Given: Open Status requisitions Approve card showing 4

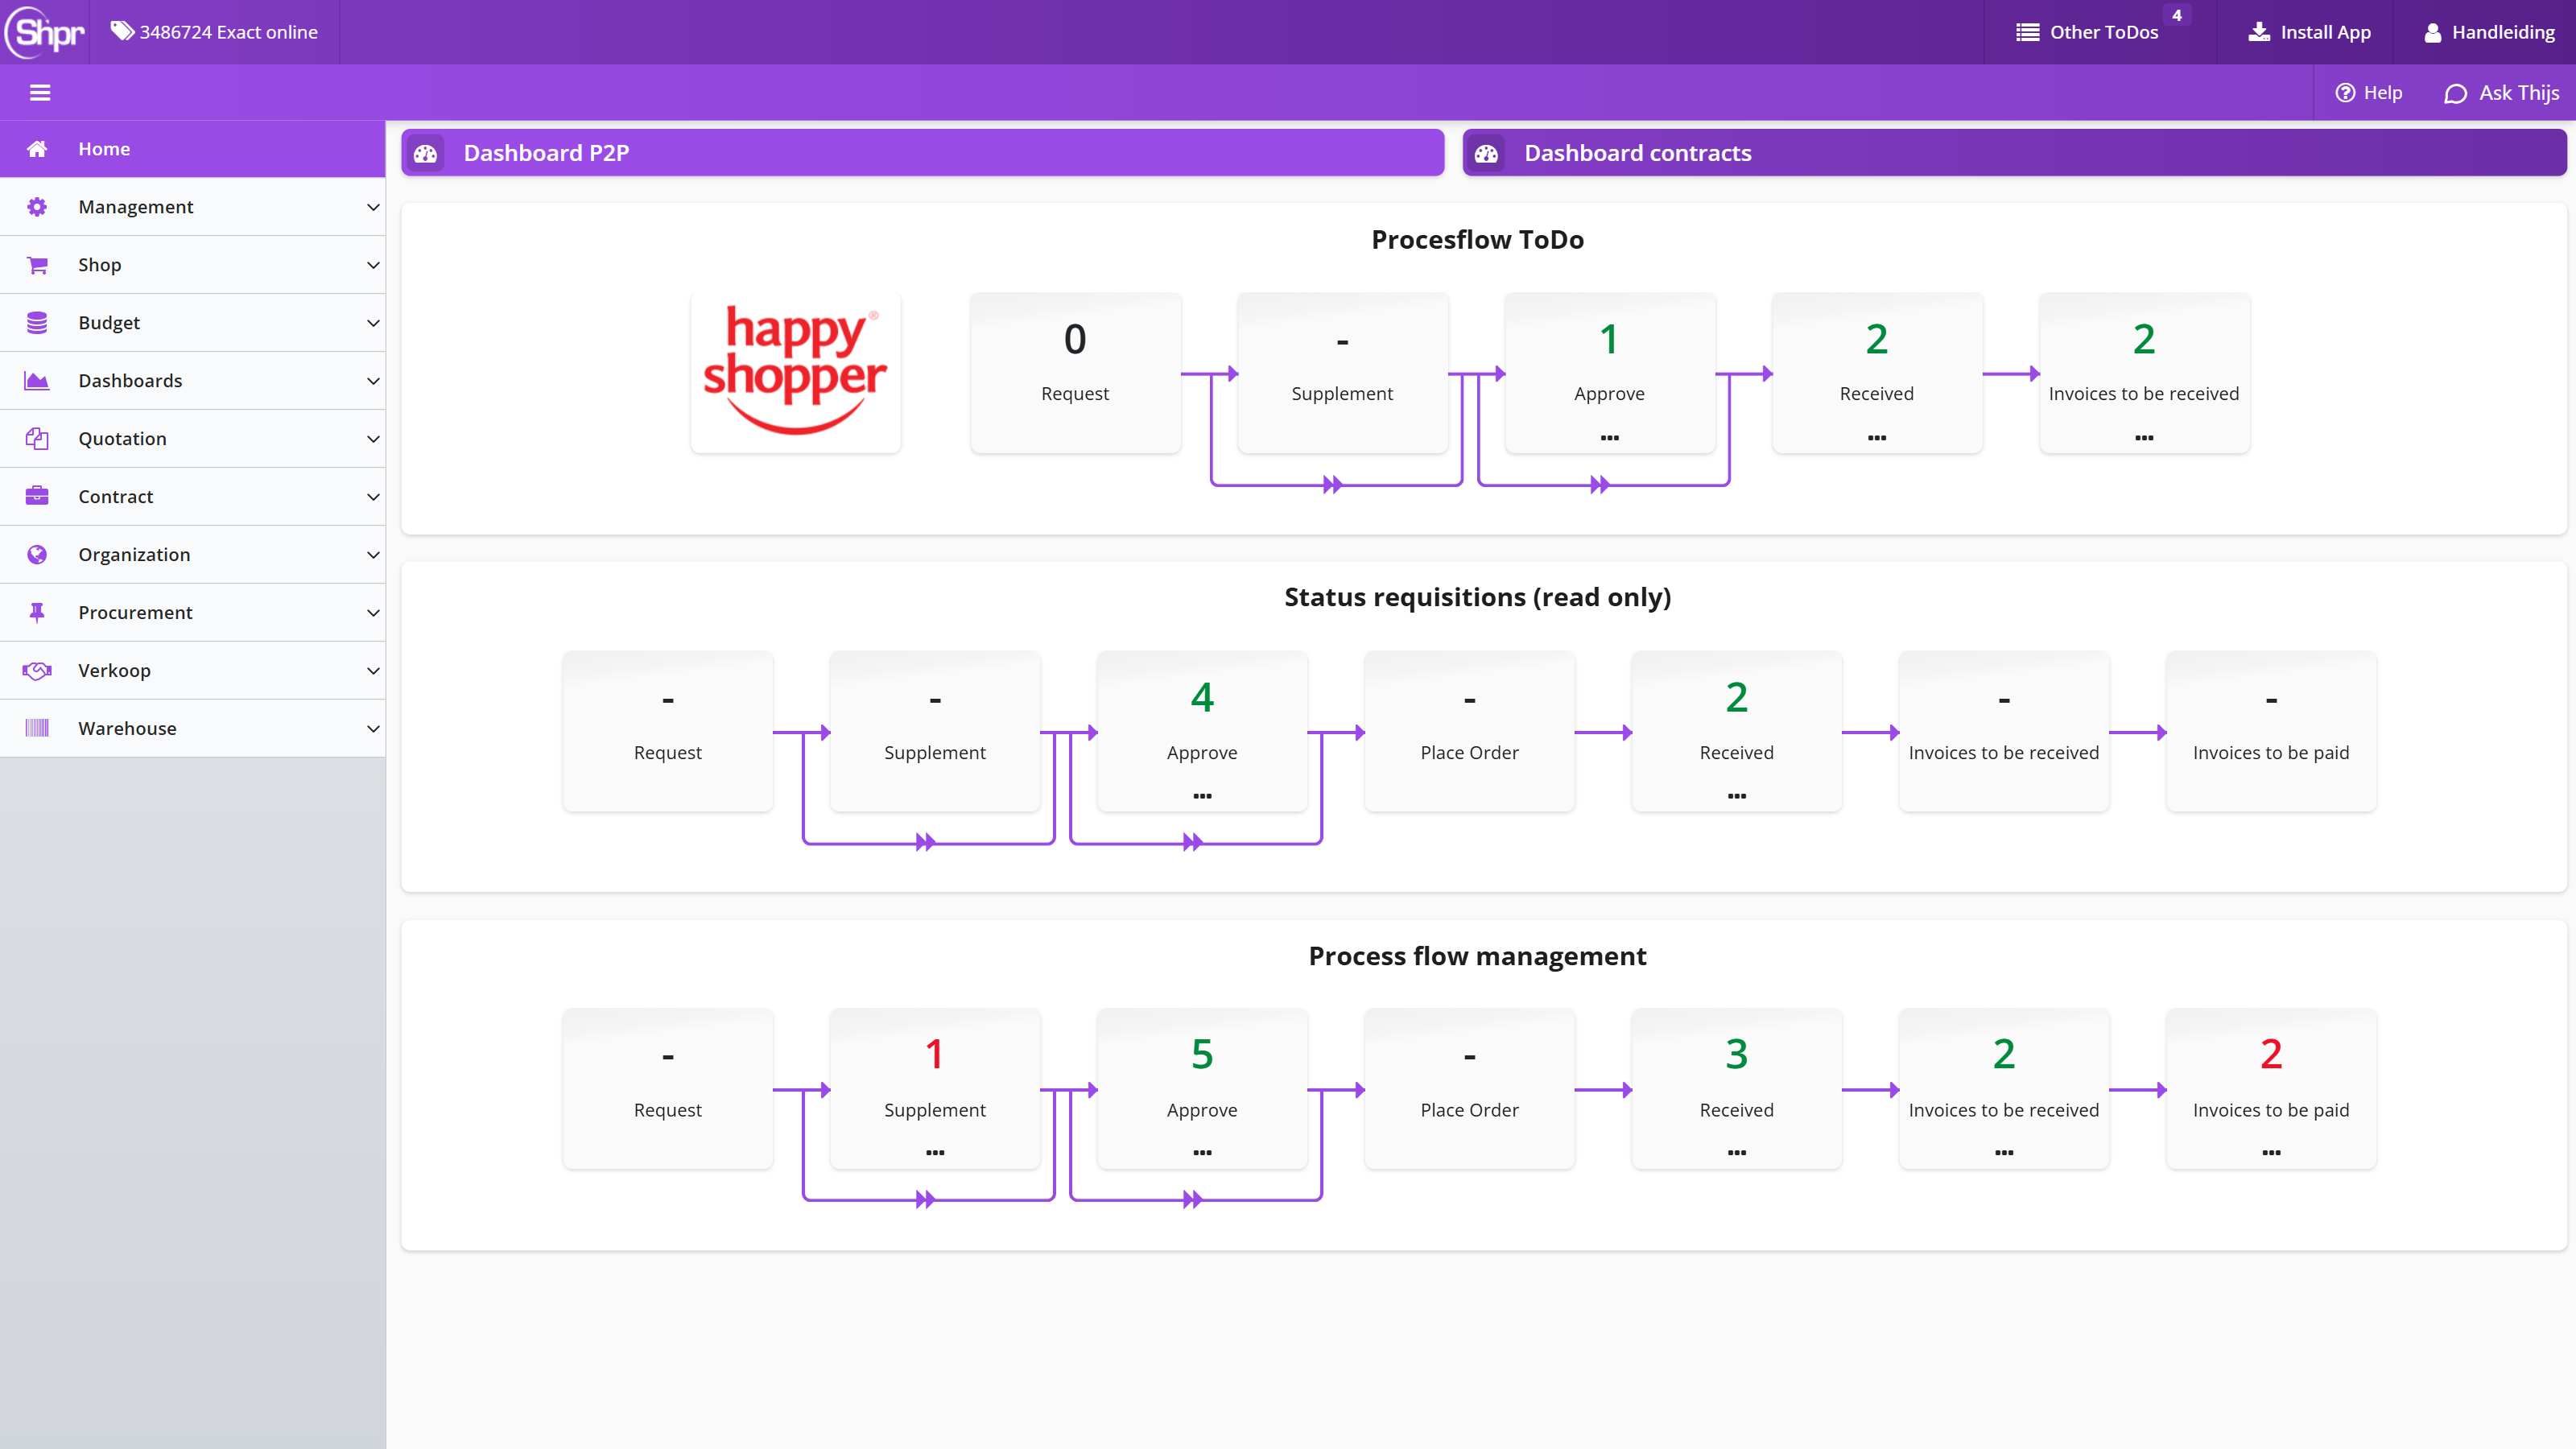Looking at the screenshot, I should coord(1202,731).
